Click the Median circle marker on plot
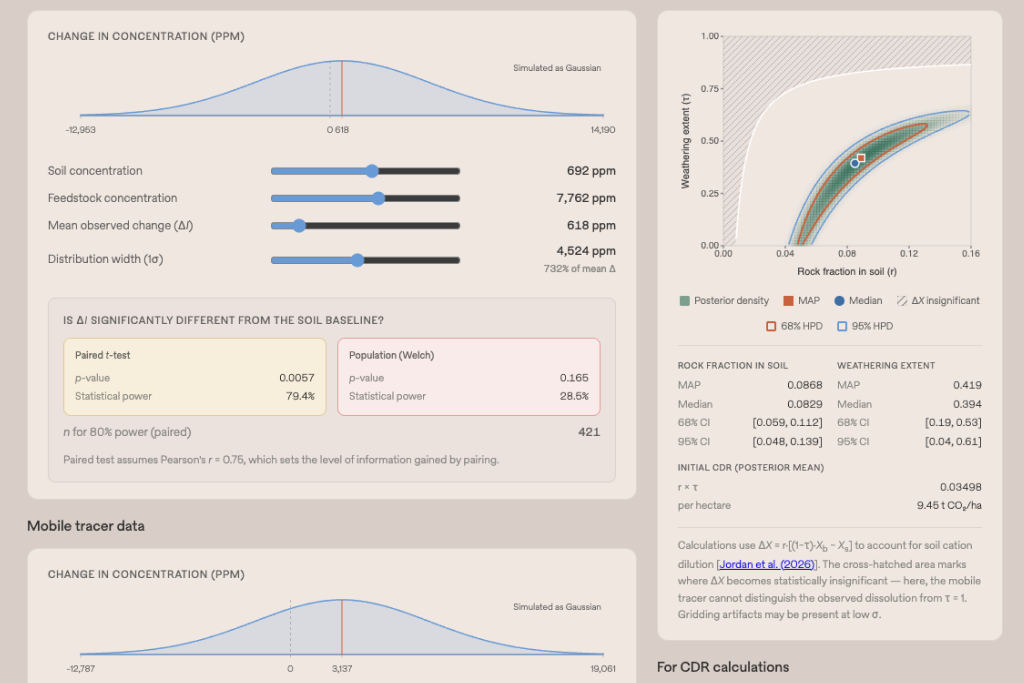1024x683 pixels. coord(855,163)
